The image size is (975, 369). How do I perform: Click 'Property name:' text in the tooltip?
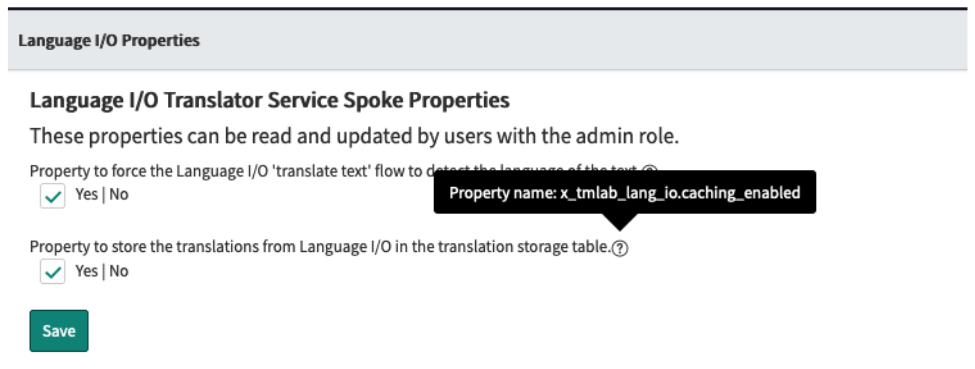tap(502, 193)
